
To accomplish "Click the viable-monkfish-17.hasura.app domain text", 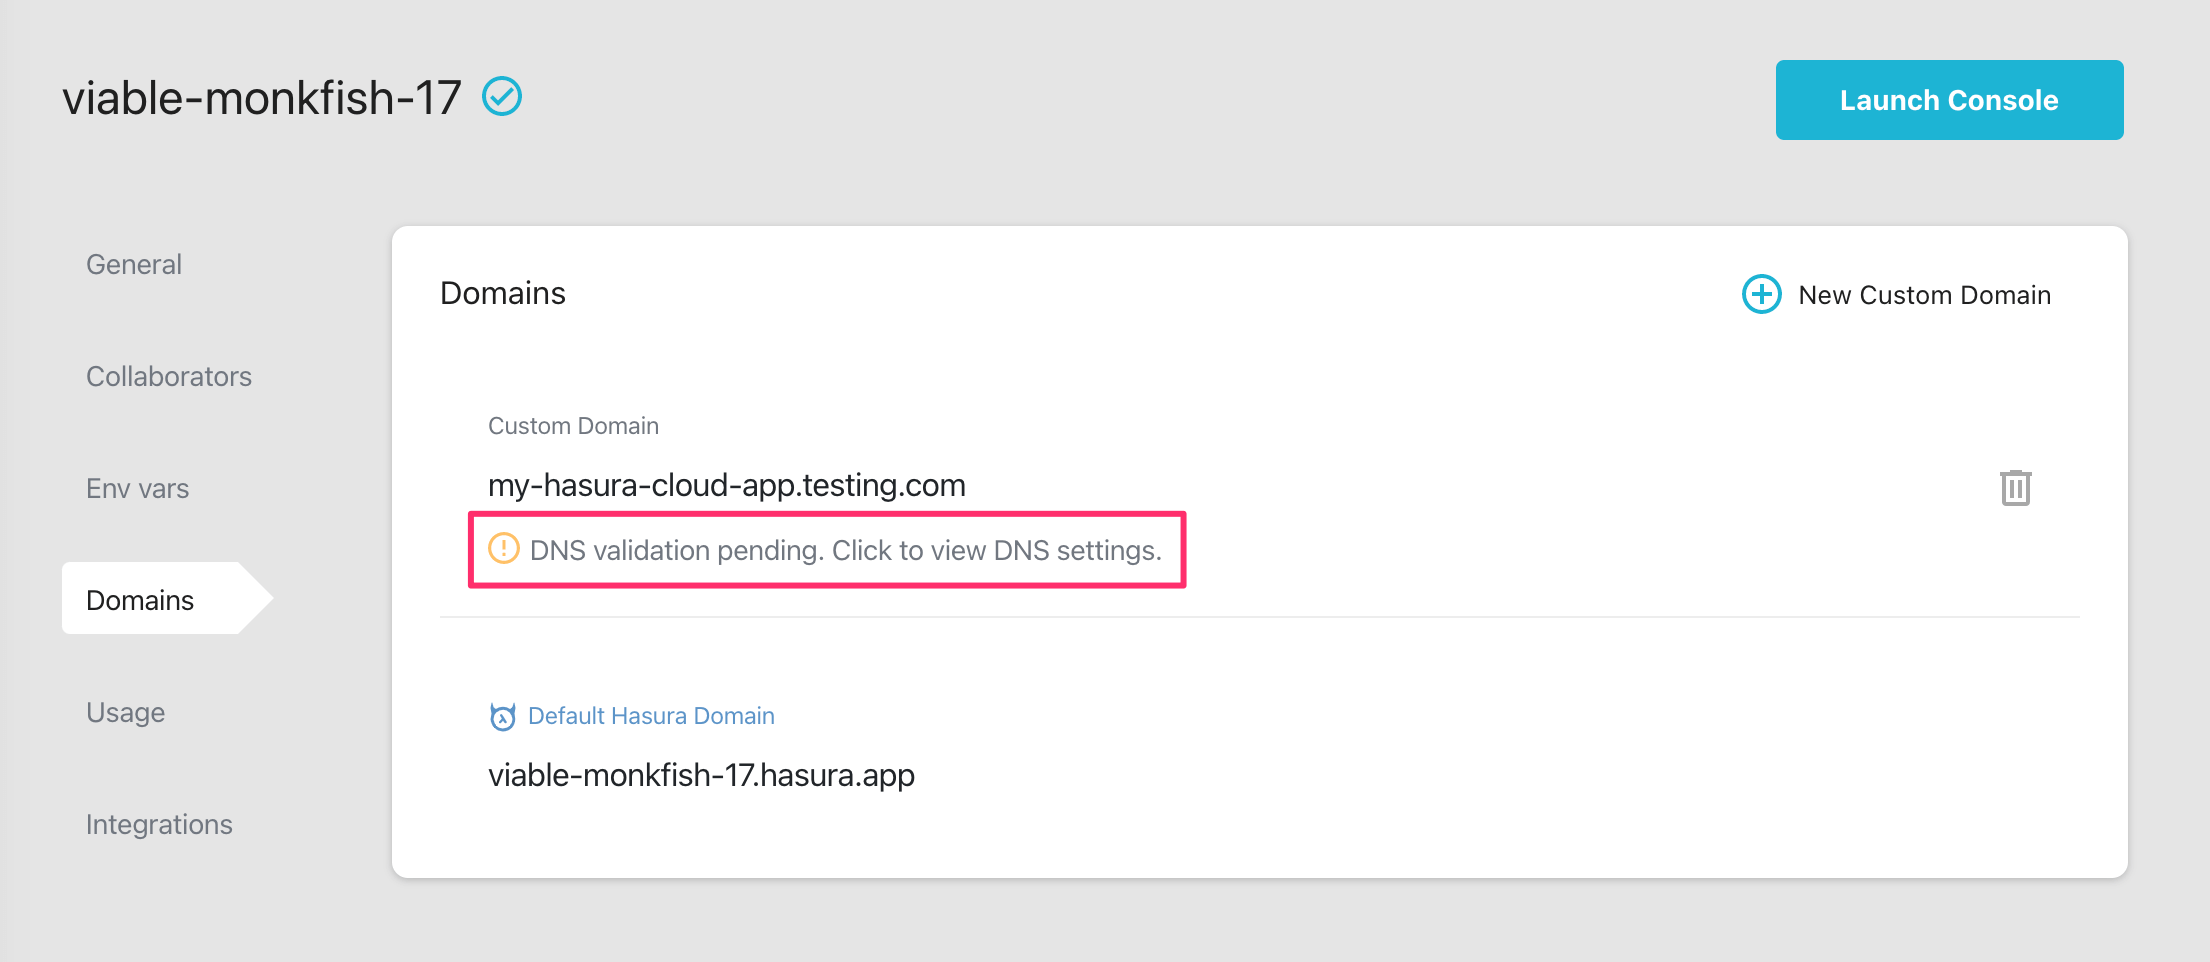I will pos(701,774).
